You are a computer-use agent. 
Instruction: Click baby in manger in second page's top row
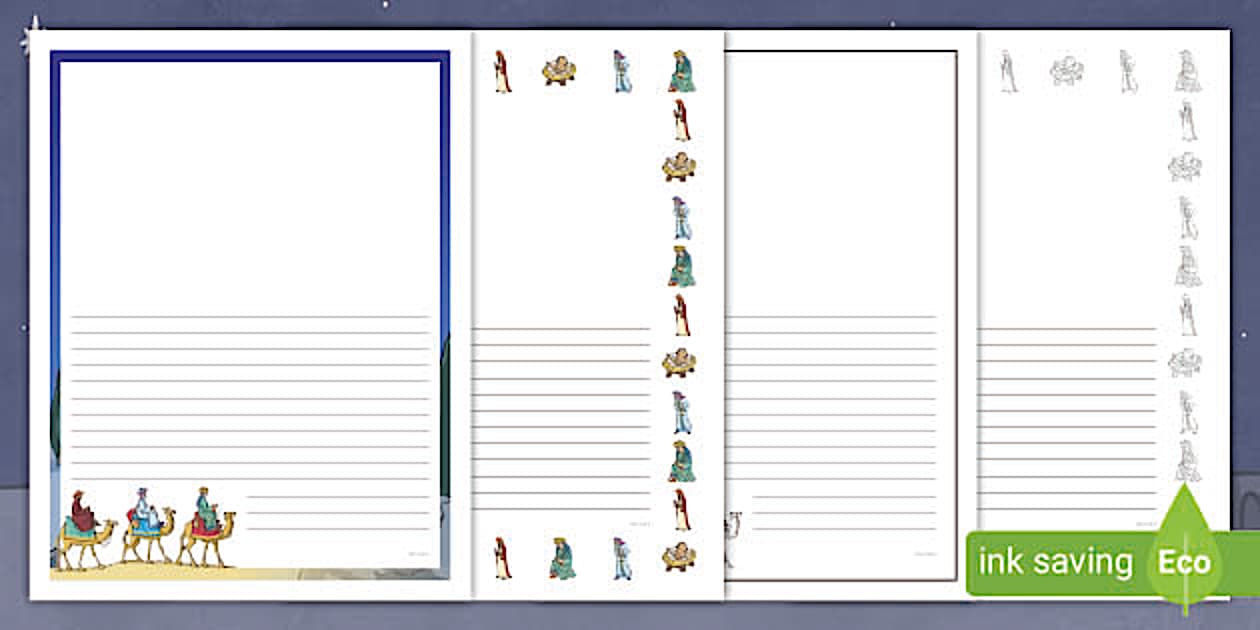point(559,71)
